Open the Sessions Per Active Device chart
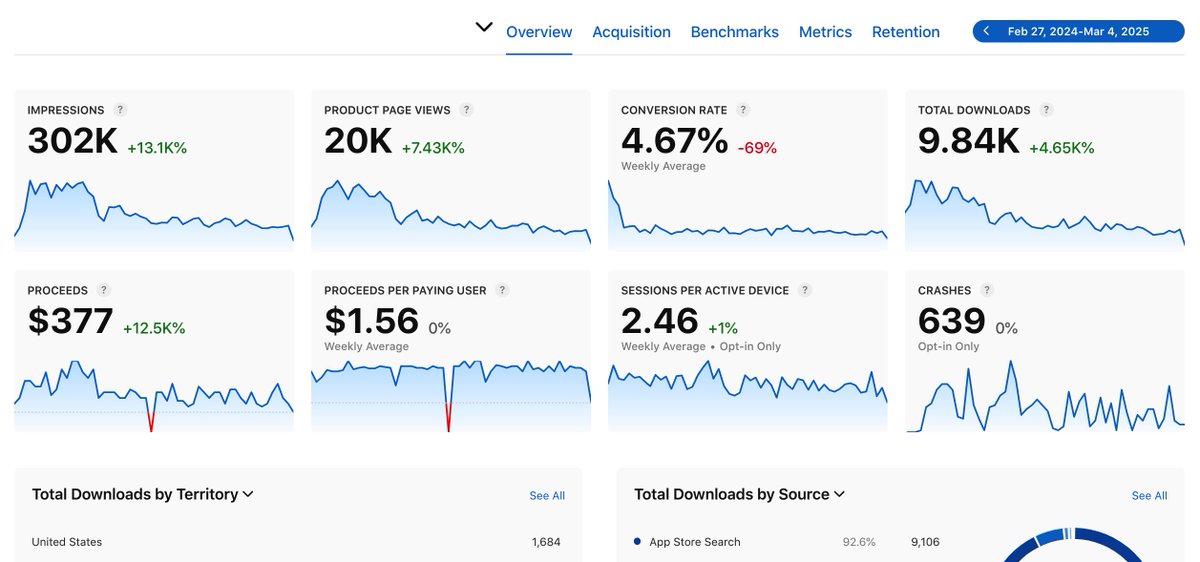 748,396
